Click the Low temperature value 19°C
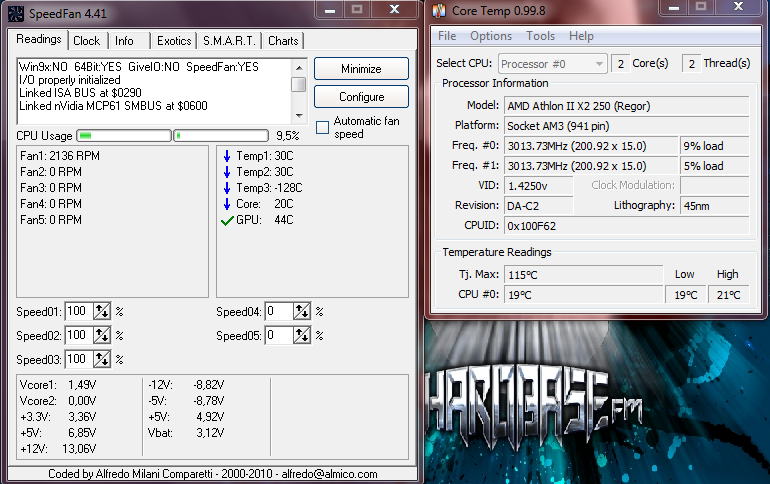The height and width of the screenshot is (484, 770). click(686, 295)
